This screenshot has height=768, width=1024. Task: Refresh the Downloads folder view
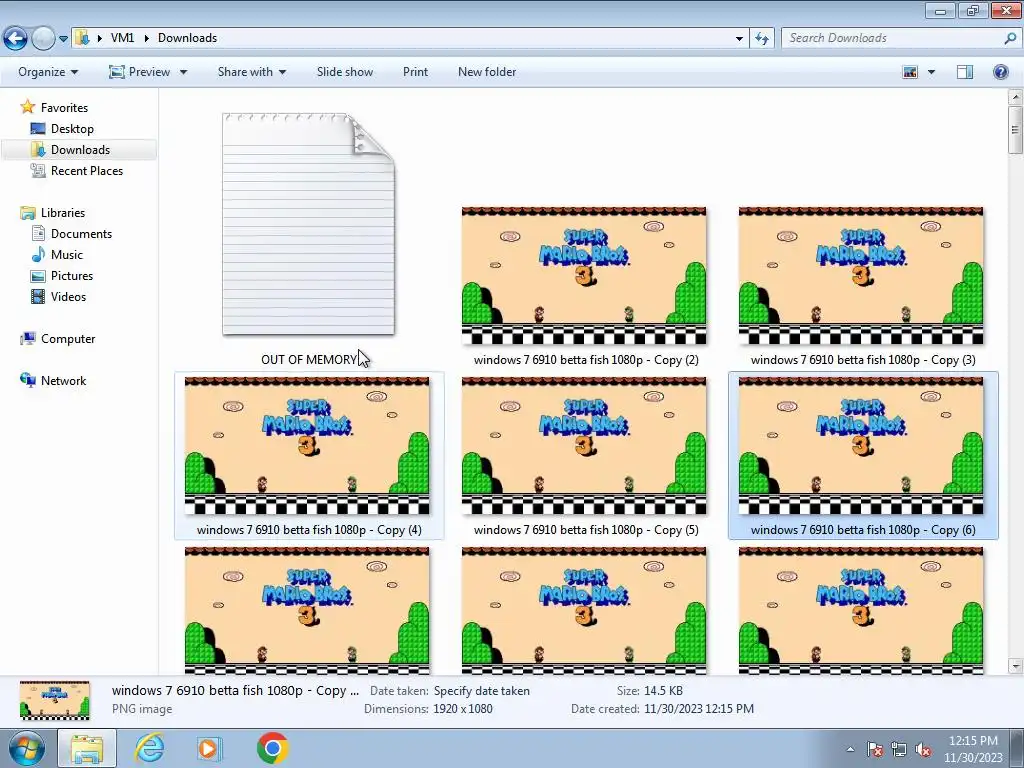pos(761,39)
